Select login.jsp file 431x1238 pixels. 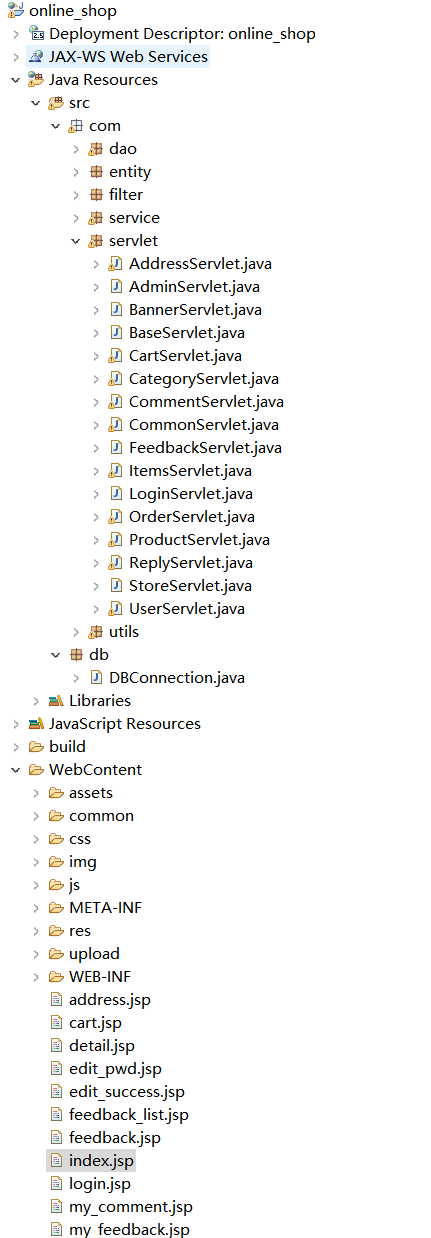coord(100,1184)
